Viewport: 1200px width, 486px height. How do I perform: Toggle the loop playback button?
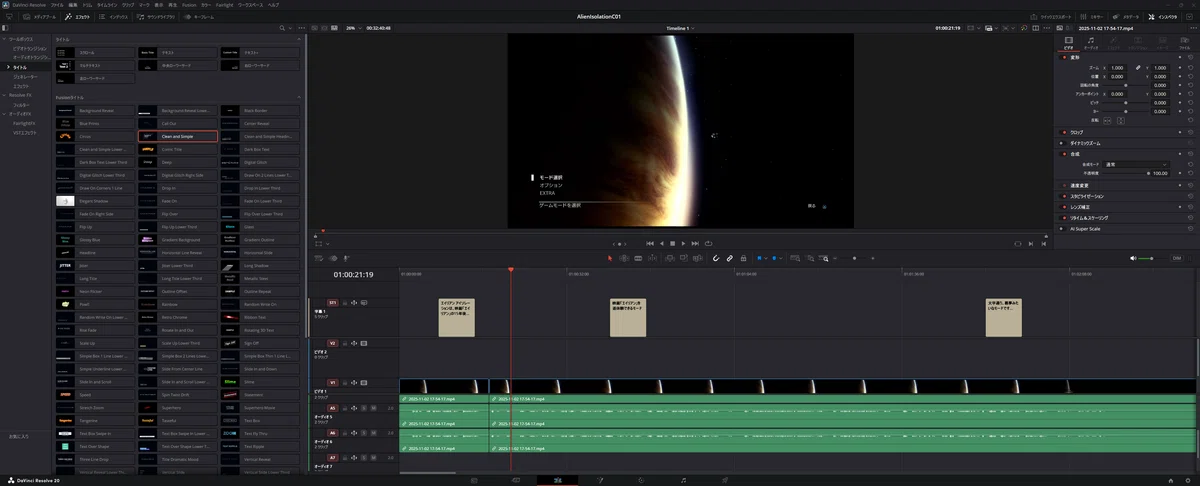pyautogui.click(x=709, y=243)
